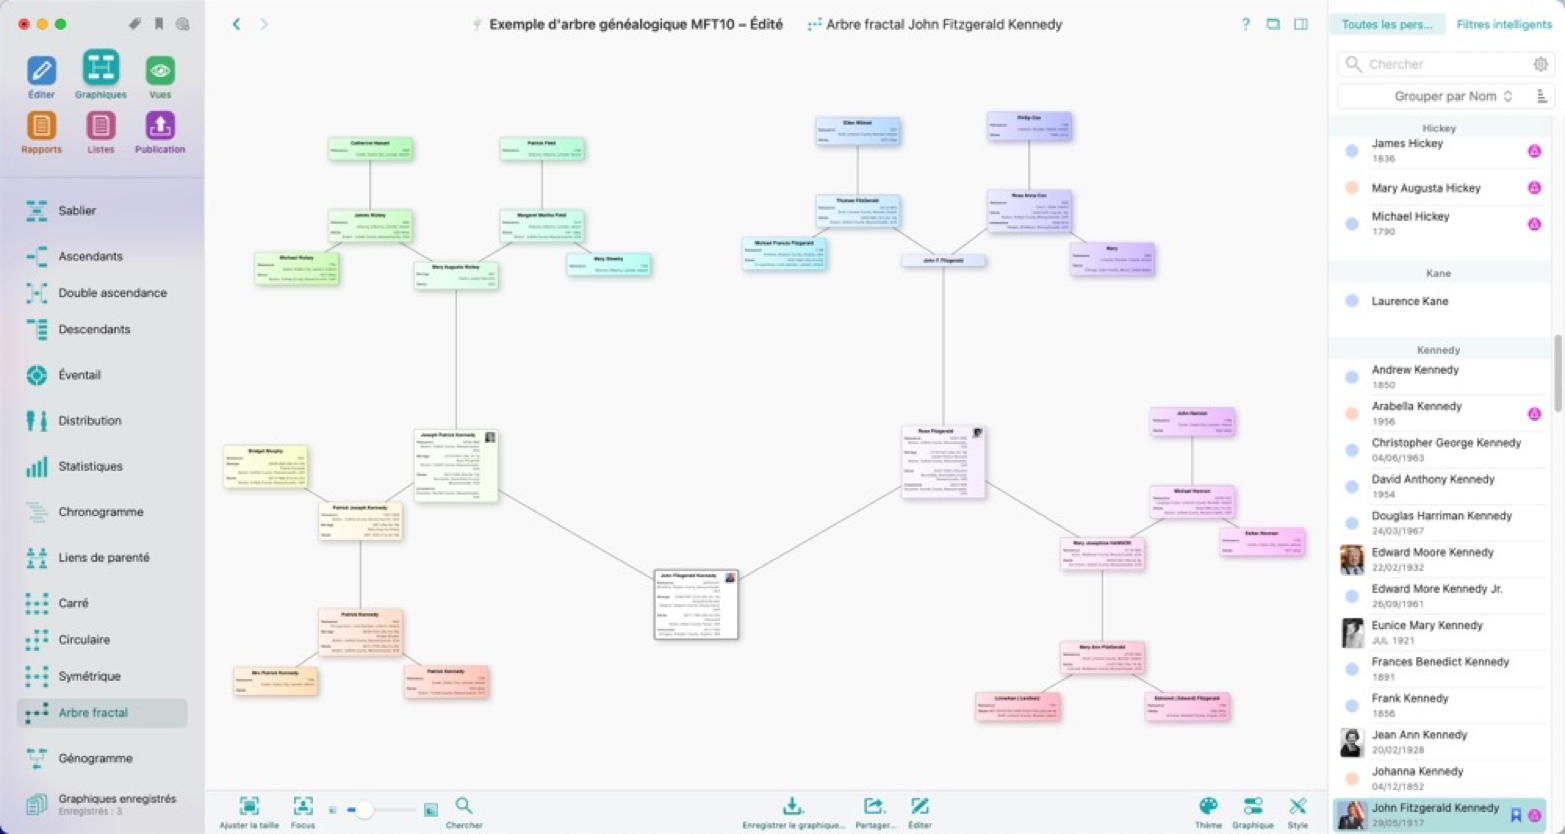Switch to Filtres intelligents tab
This screenshot has height=834, width=1565.
(x=1504, y=24)
